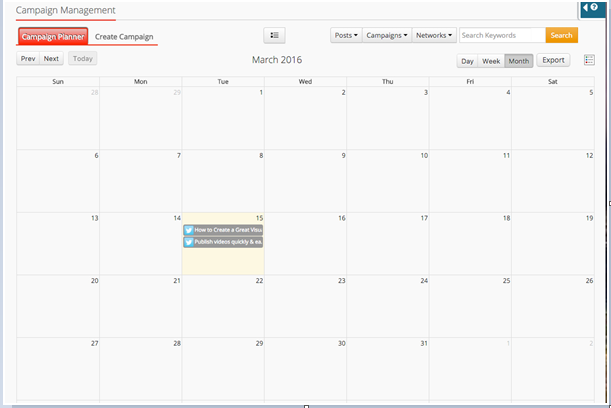Click the list view icon button next to Posts
The image size is (611, 408).
point(275,35)
